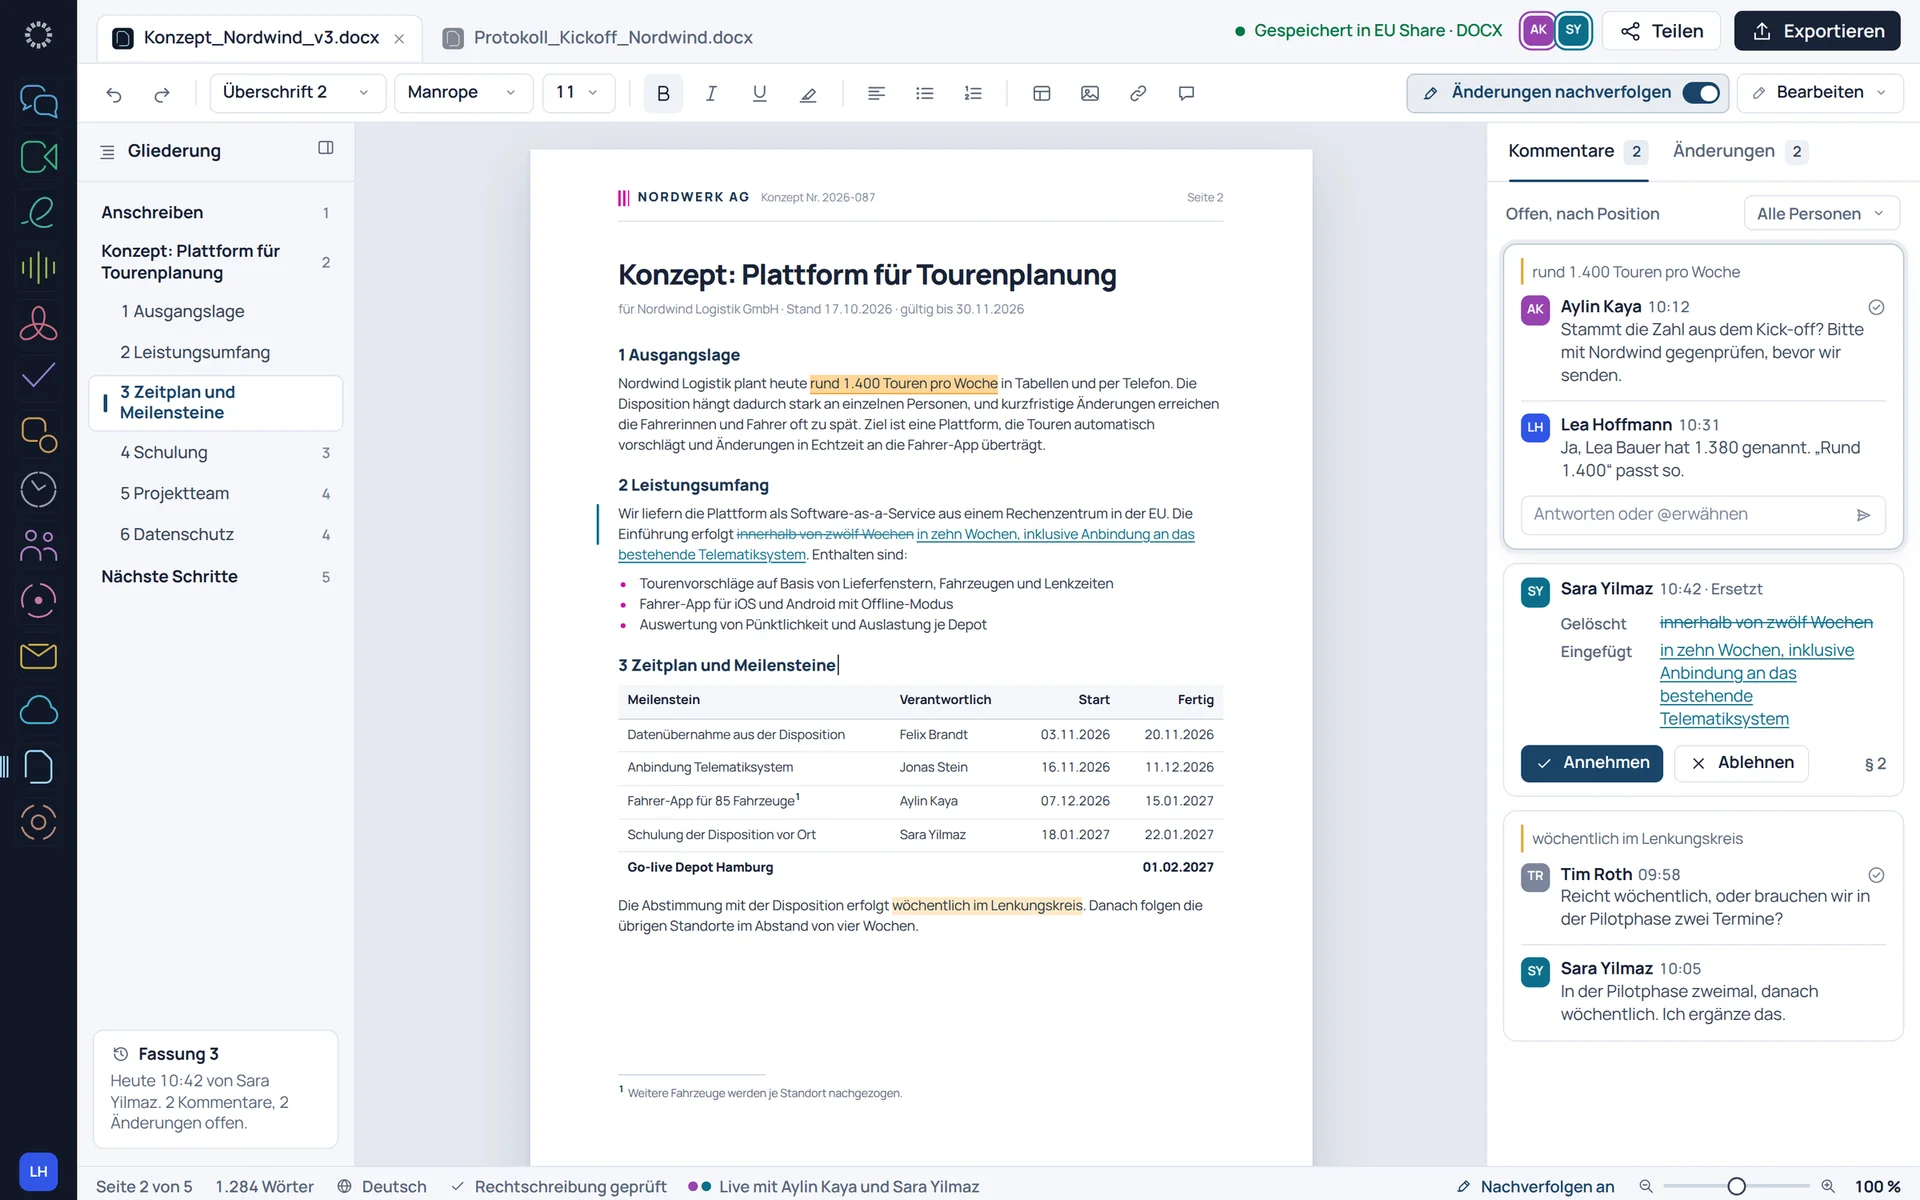Go to 4 Schulung in outline
The image size is (1920, 1200).
pyautogui.click(x=215, y=453)
